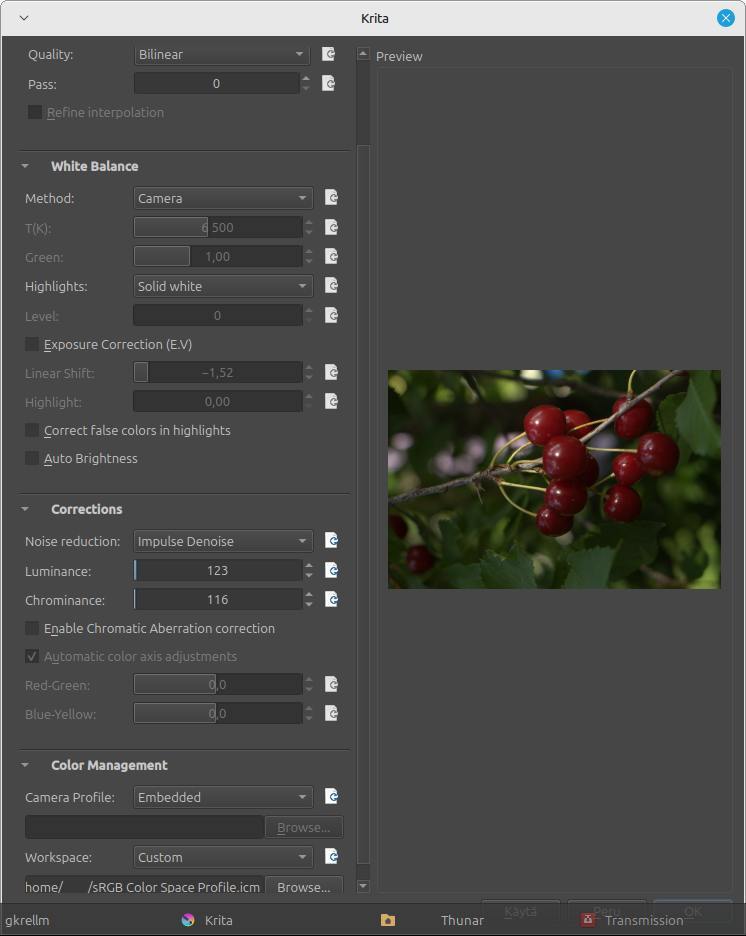Increase Luminance with the up arrow
Viewport: 746px width, 936px height.
coord(309,565)
